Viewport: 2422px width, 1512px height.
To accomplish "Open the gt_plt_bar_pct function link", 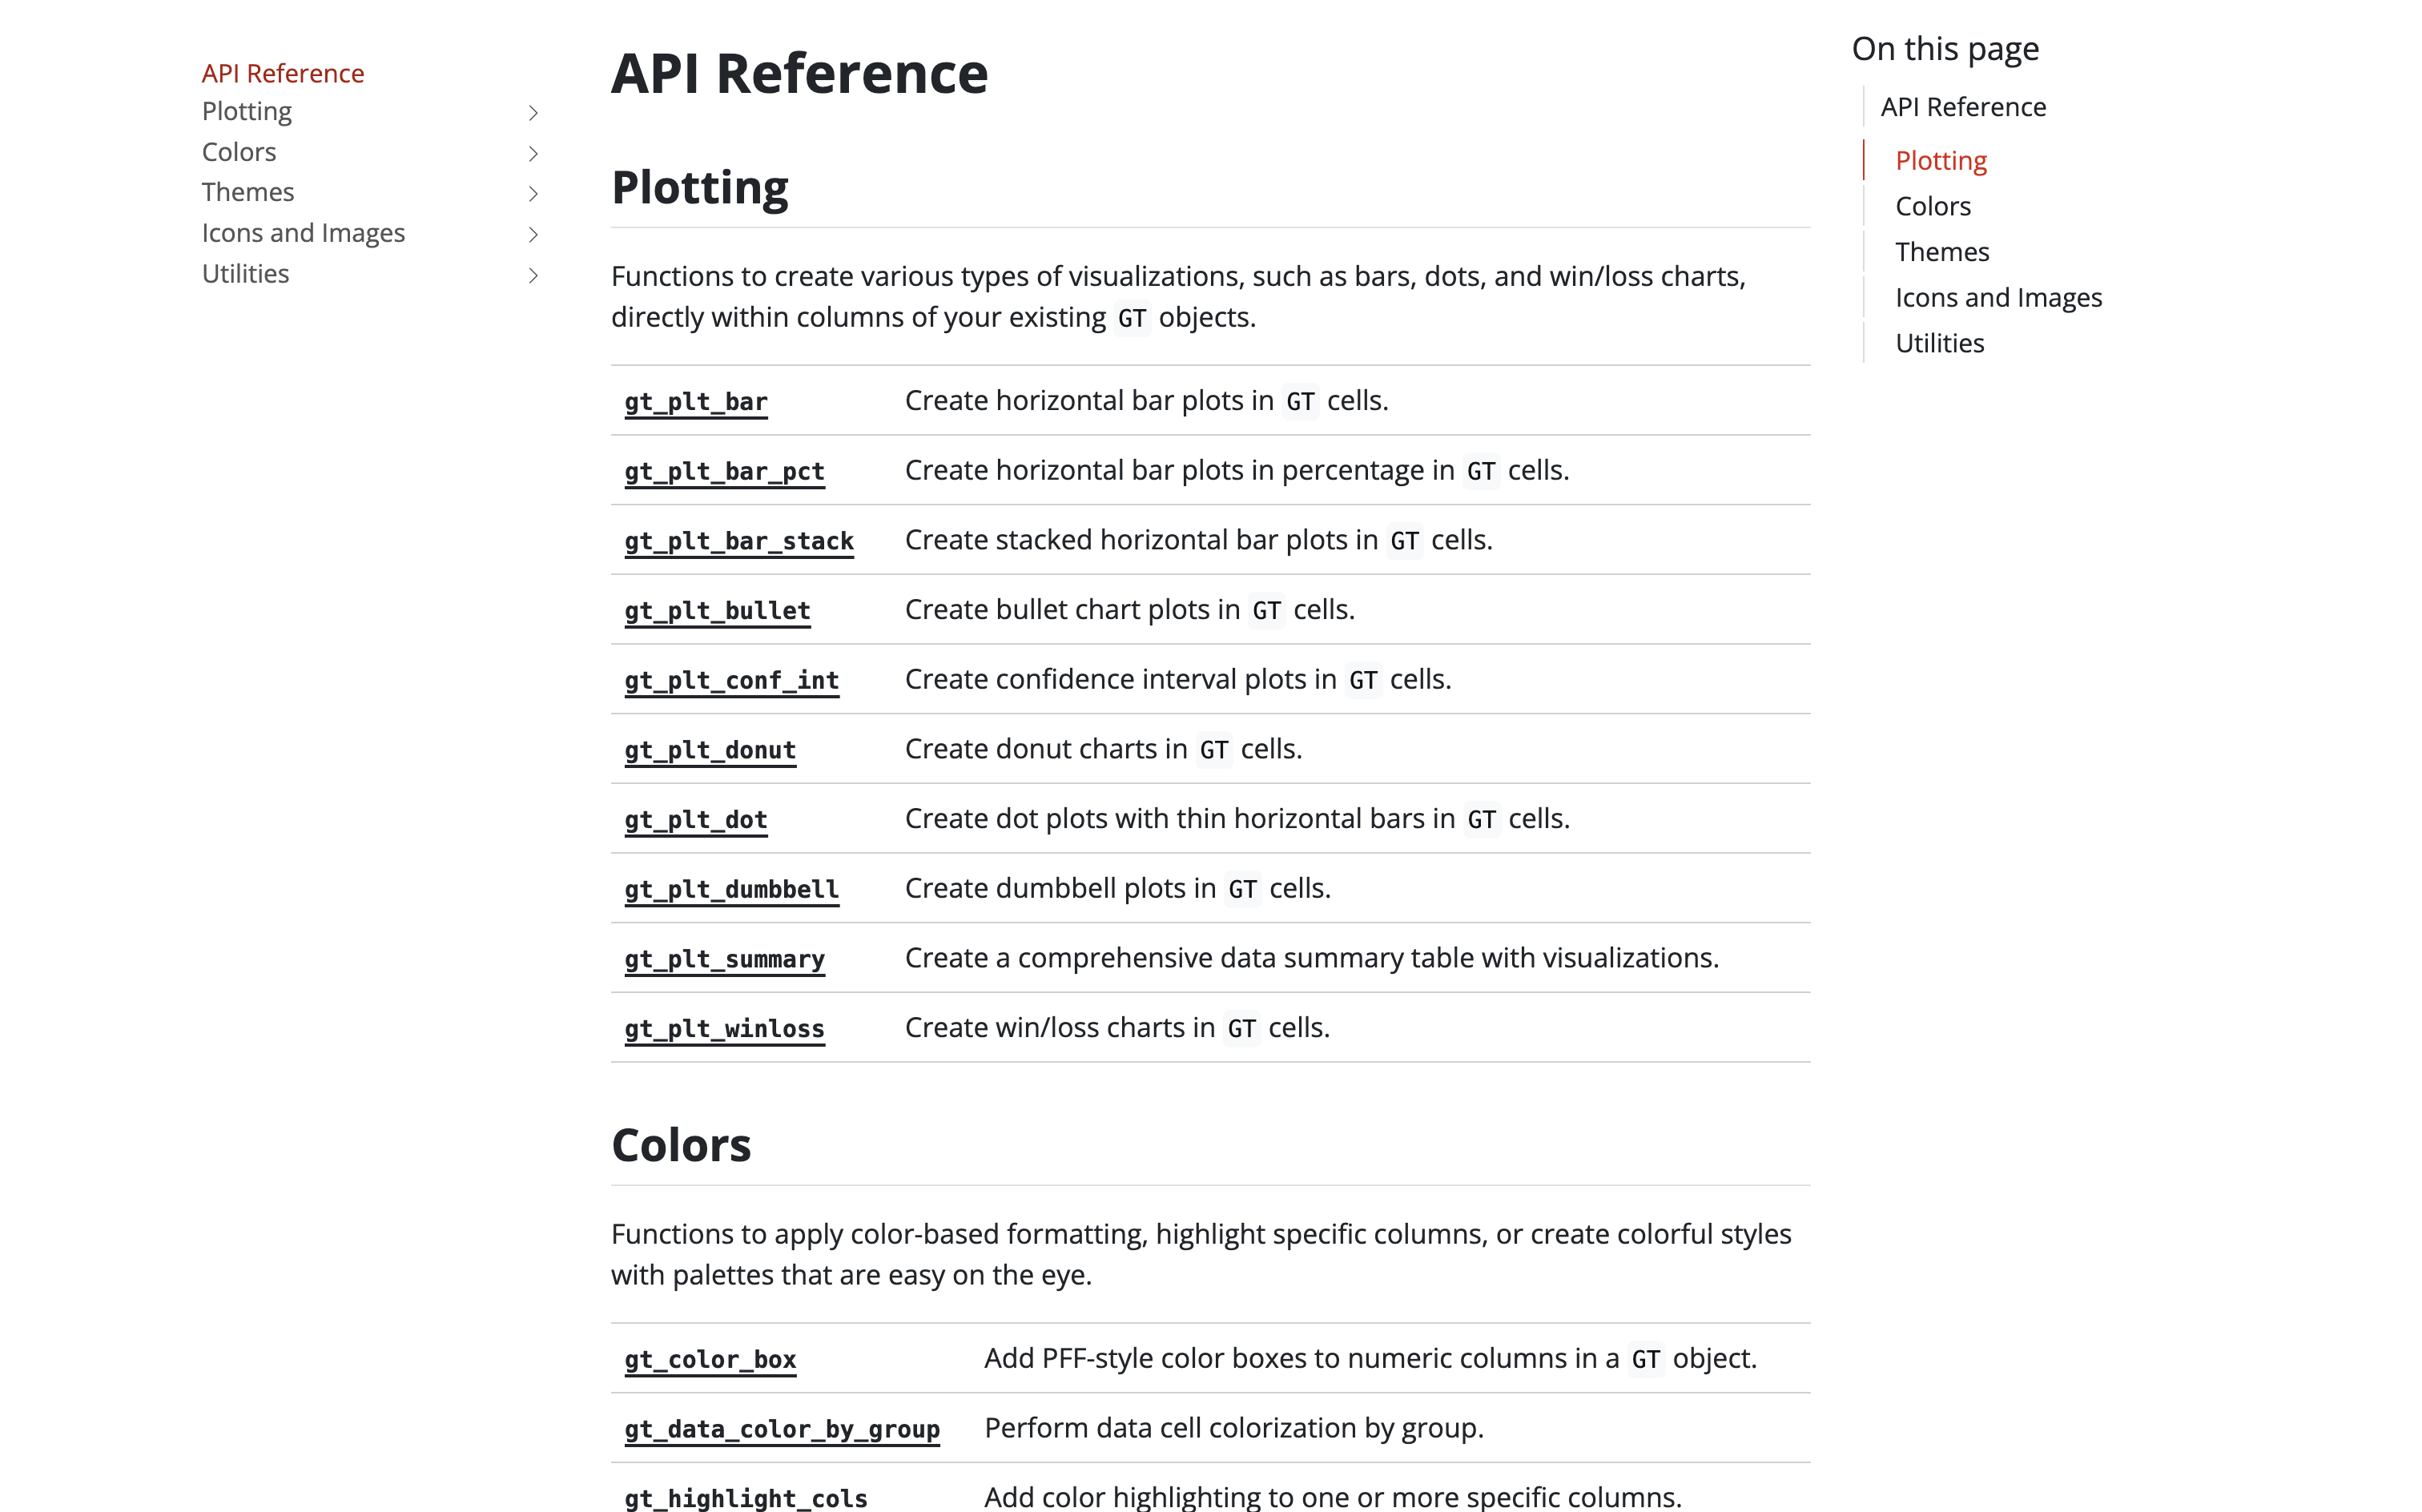I will tap(724, 471).
